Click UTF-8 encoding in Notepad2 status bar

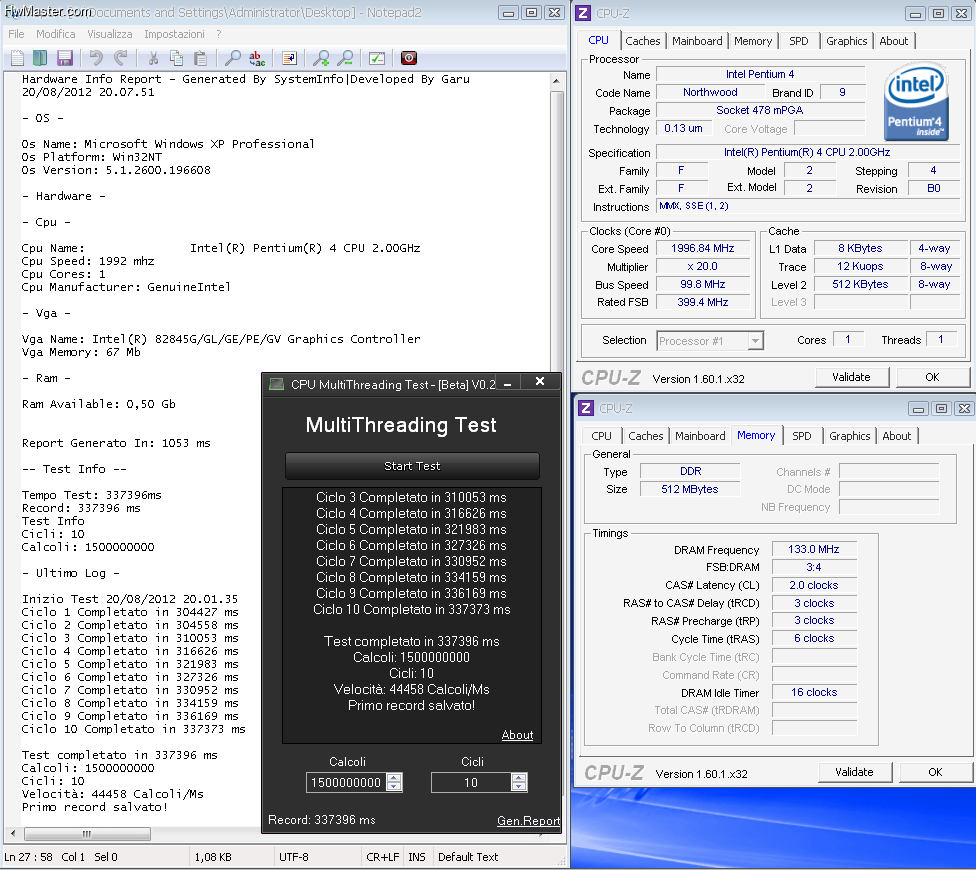coord(293,858)
